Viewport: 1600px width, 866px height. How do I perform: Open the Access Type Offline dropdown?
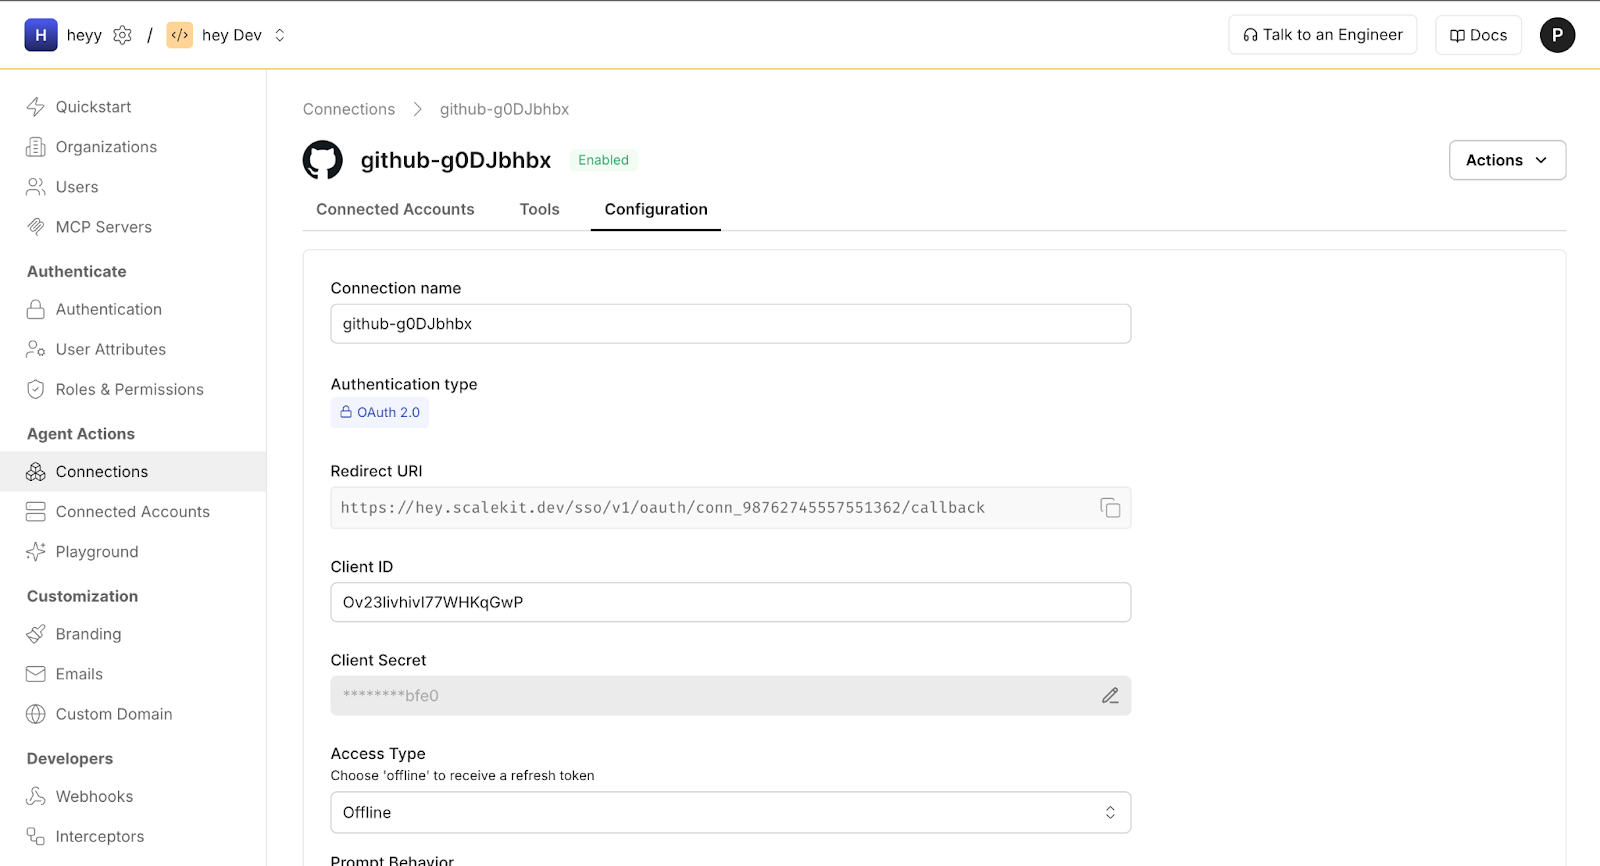pyautogui.click(x=731, y=812)
